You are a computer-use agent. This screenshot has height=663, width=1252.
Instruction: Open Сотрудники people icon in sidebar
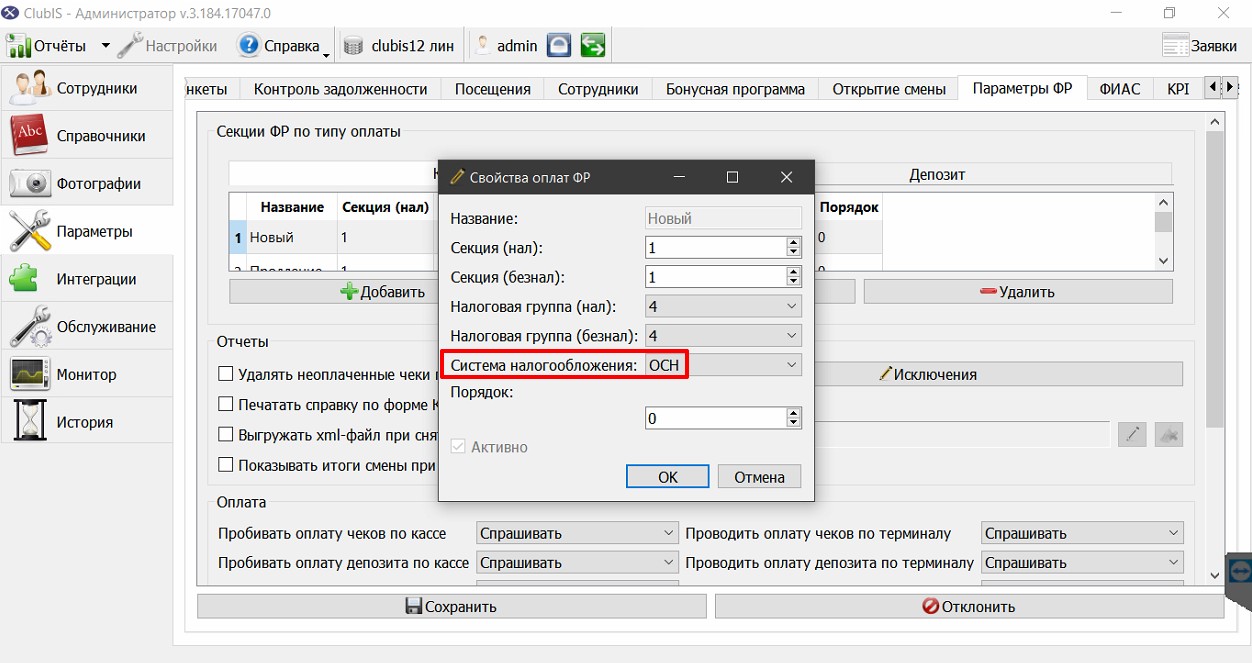(x=30, y=88)
